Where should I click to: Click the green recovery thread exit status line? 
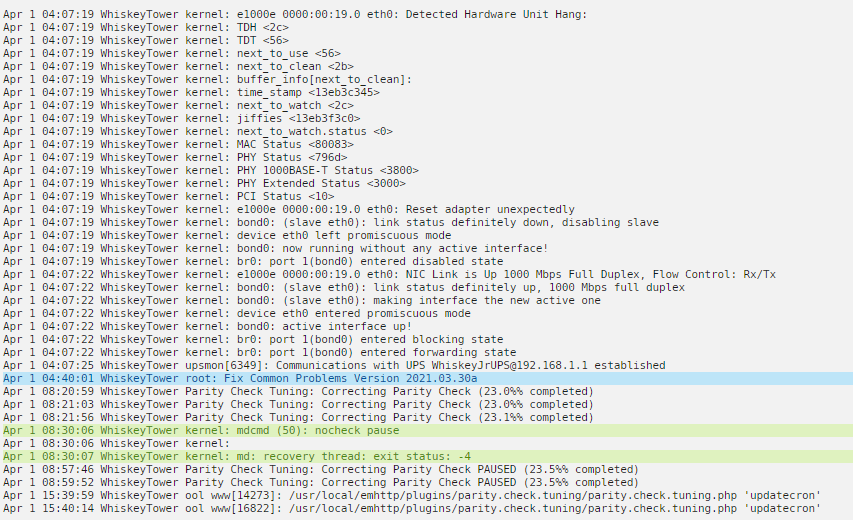click(426, 456)
